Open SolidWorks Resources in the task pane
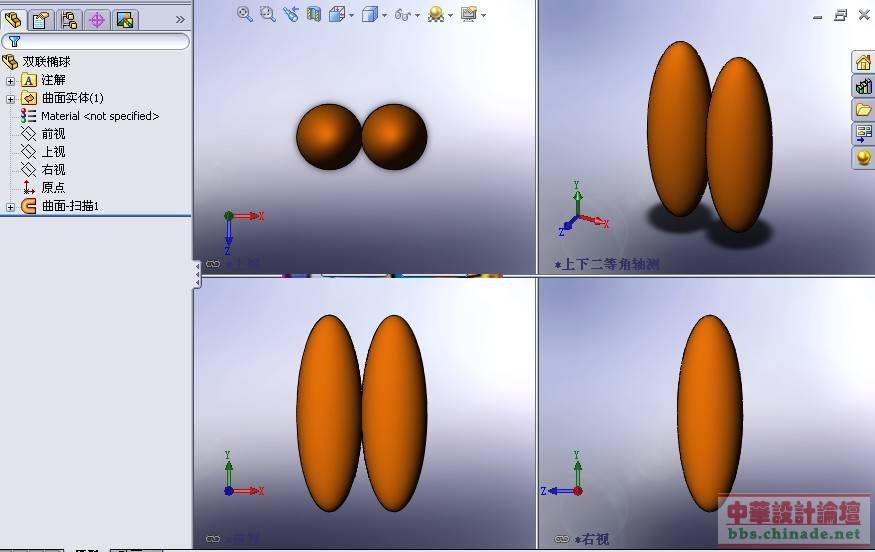This screenshot has width=875, height=552. 862,62
